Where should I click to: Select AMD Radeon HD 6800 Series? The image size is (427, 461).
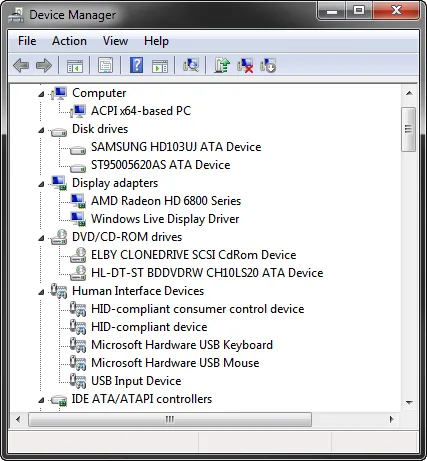(166, 201)
